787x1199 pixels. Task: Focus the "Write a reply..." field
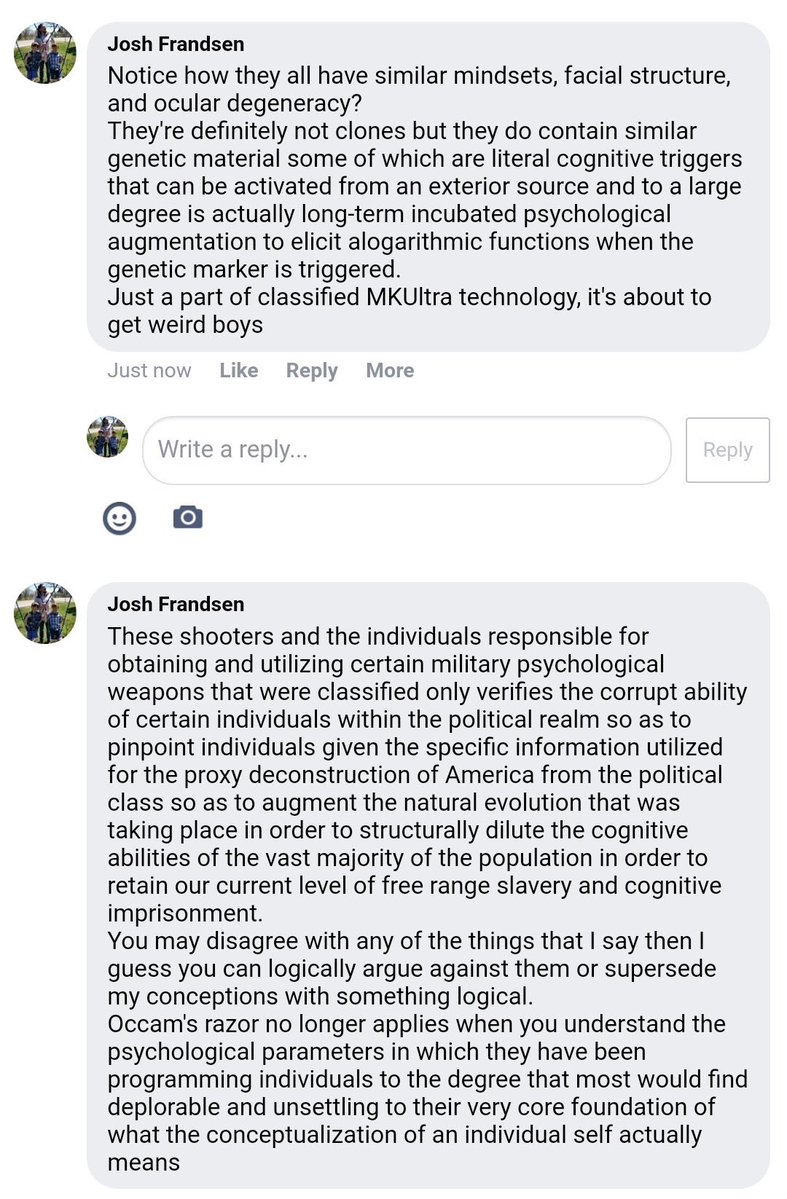click(406, 450)
